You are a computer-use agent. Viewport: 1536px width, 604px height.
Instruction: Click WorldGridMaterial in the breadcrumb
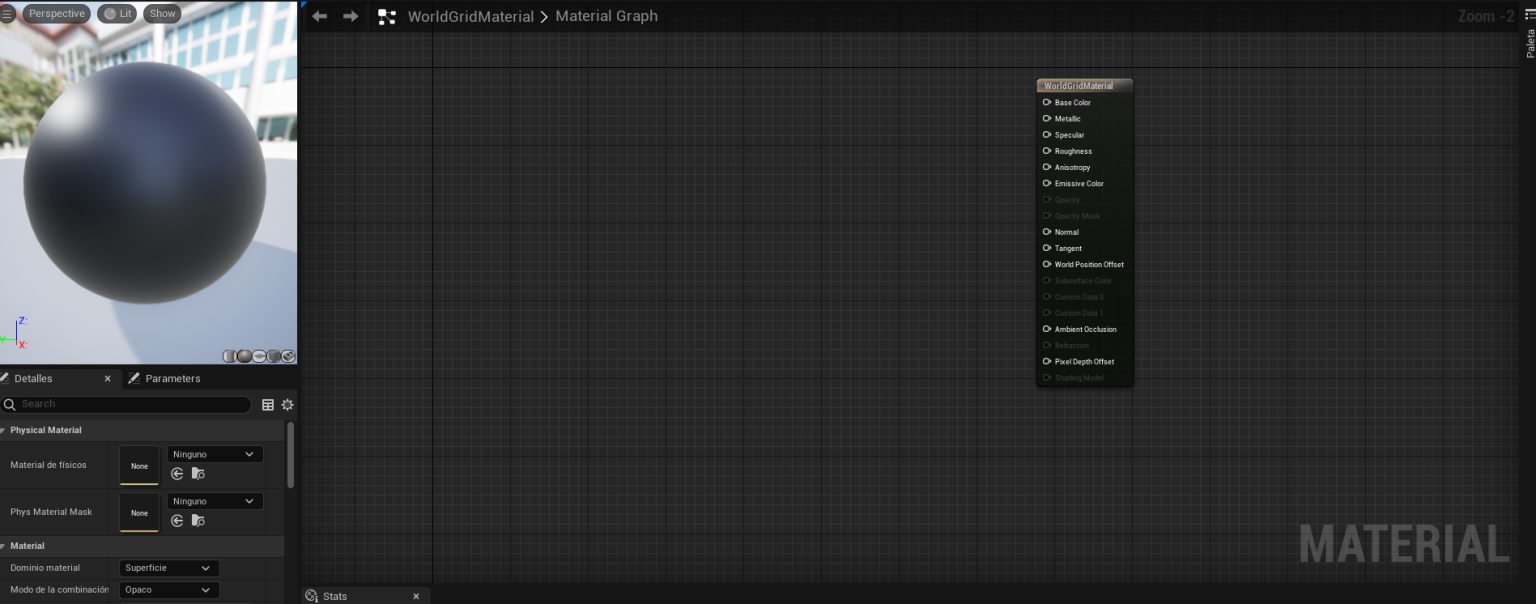(x=471, y=17)
